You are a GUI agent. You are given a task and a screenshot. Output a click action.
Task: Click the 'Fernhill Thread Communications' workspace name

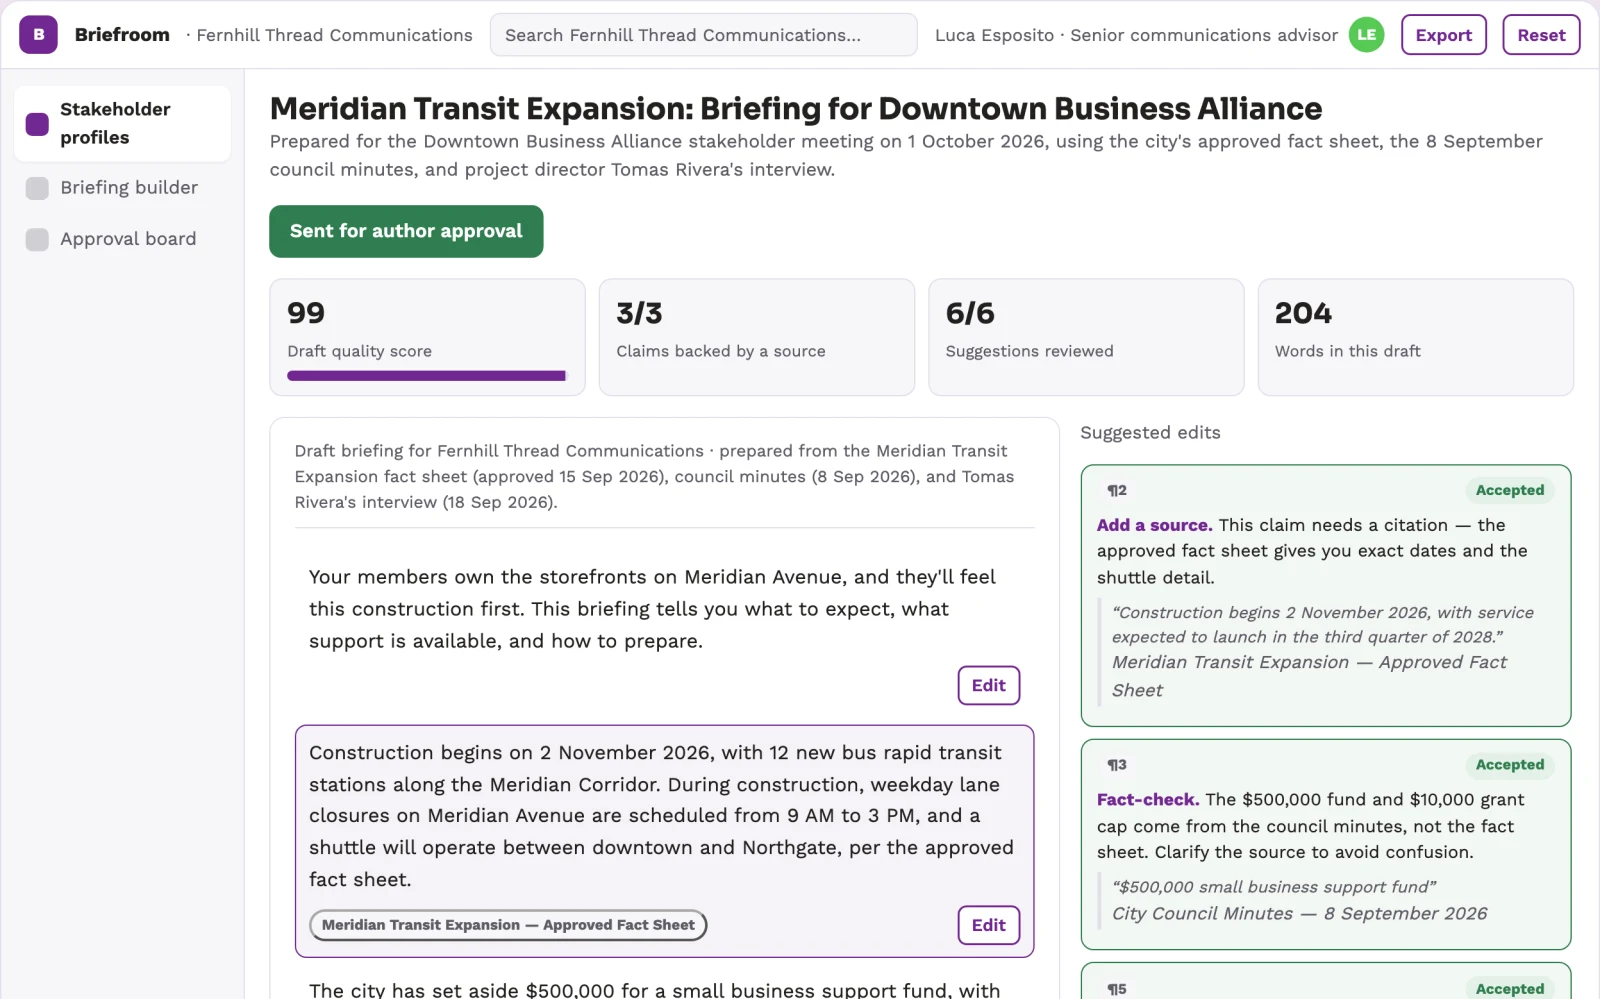[x=334, y=36]
